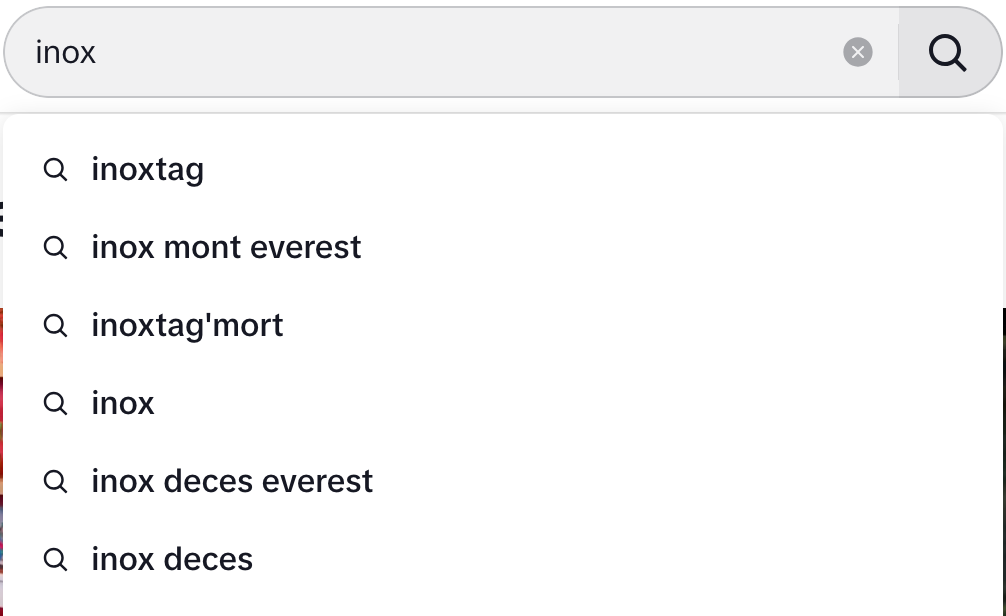Click the magnifier icon beside 'inoxtag'
The width and height of the screenshot is (1006, 616).
[x=55, y=169]
